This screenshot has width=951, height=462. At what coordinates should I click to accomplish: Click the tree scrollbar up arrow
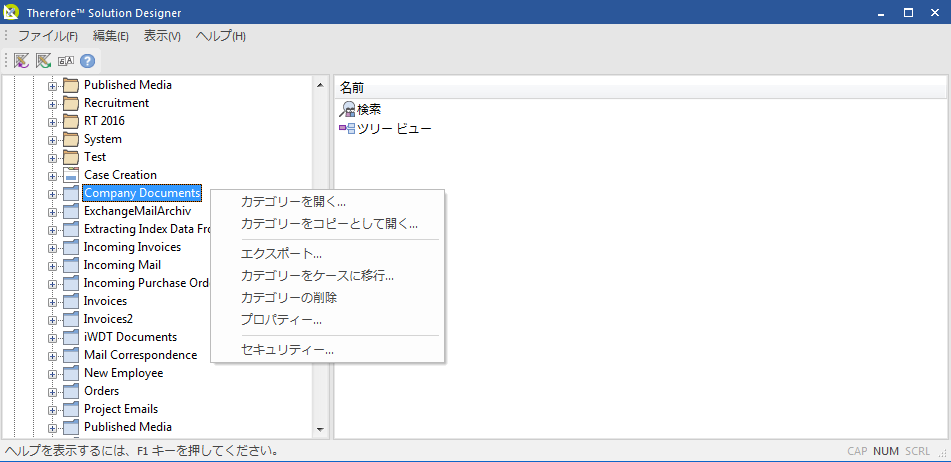tap(320, 85)
